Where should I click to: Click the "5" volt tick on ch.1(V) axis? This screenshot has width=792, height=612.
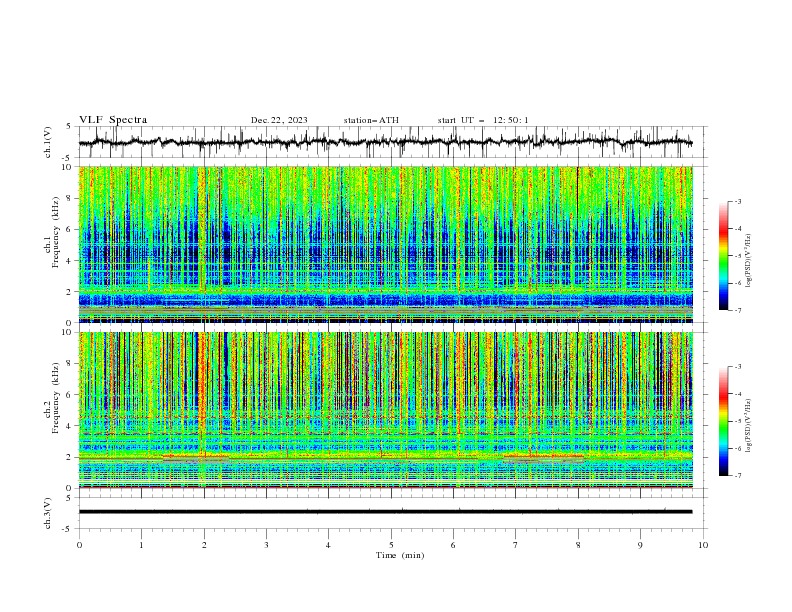pos(69,127)
